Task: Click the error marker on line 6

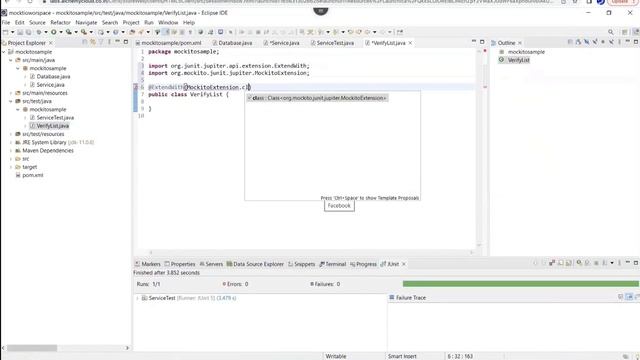Action: (x=136, y=87)
